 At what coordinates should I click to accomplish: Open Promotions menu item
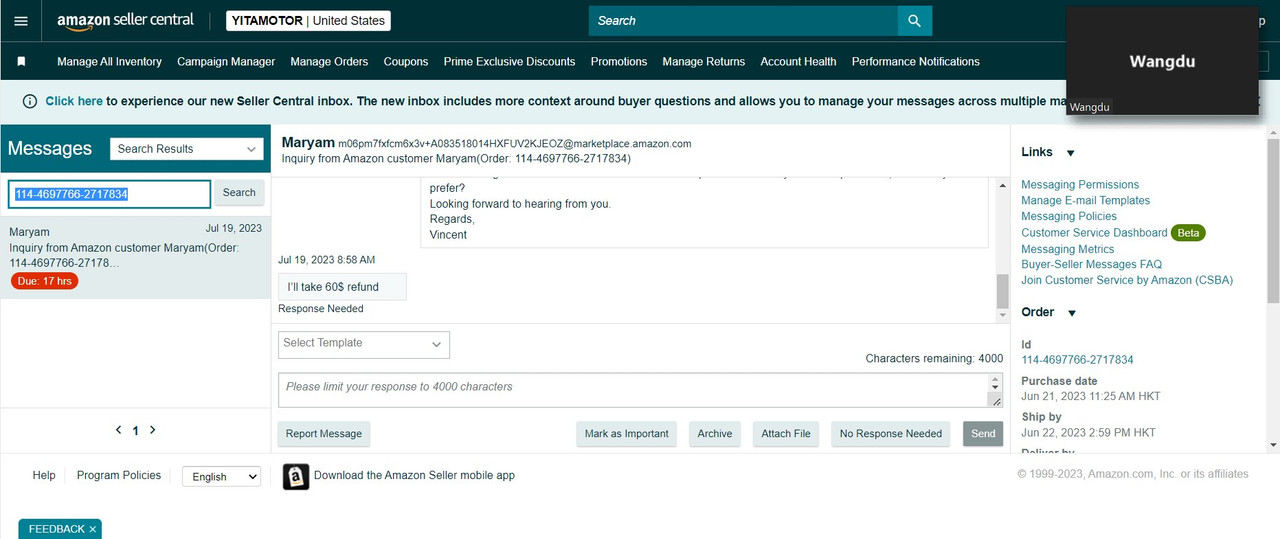click(619, 61)
